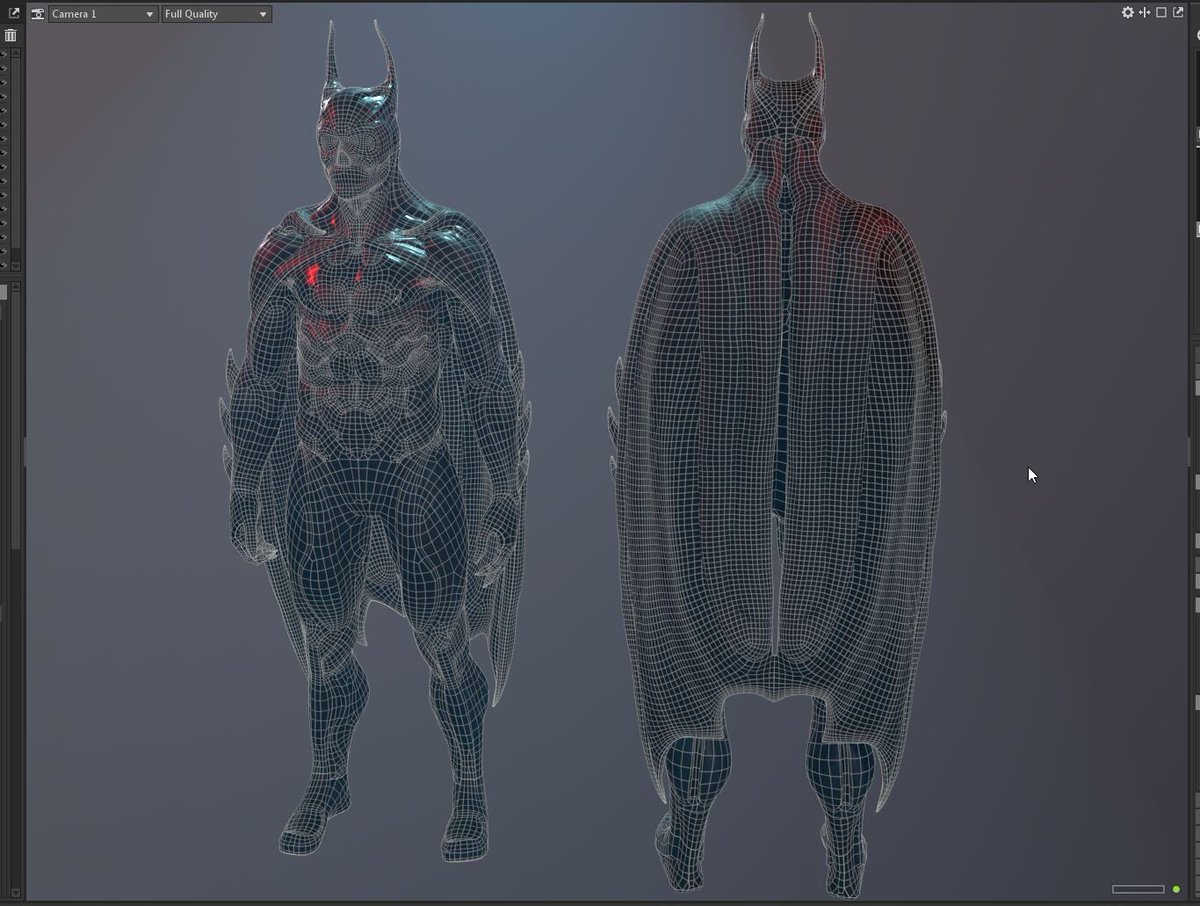Open viewport settings gear icon
The width and height of the screenshot is (1200, 906).
[x=1128, y=12]
